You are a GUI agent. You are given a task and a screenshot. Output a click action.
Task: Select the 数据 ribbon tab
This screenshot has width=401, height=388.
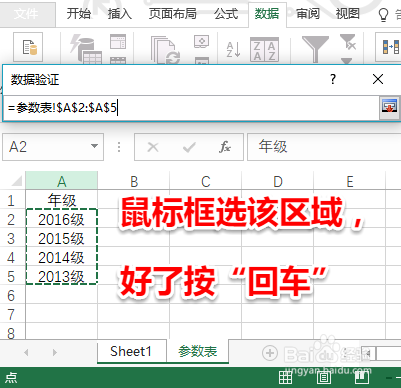coord(267,14)
